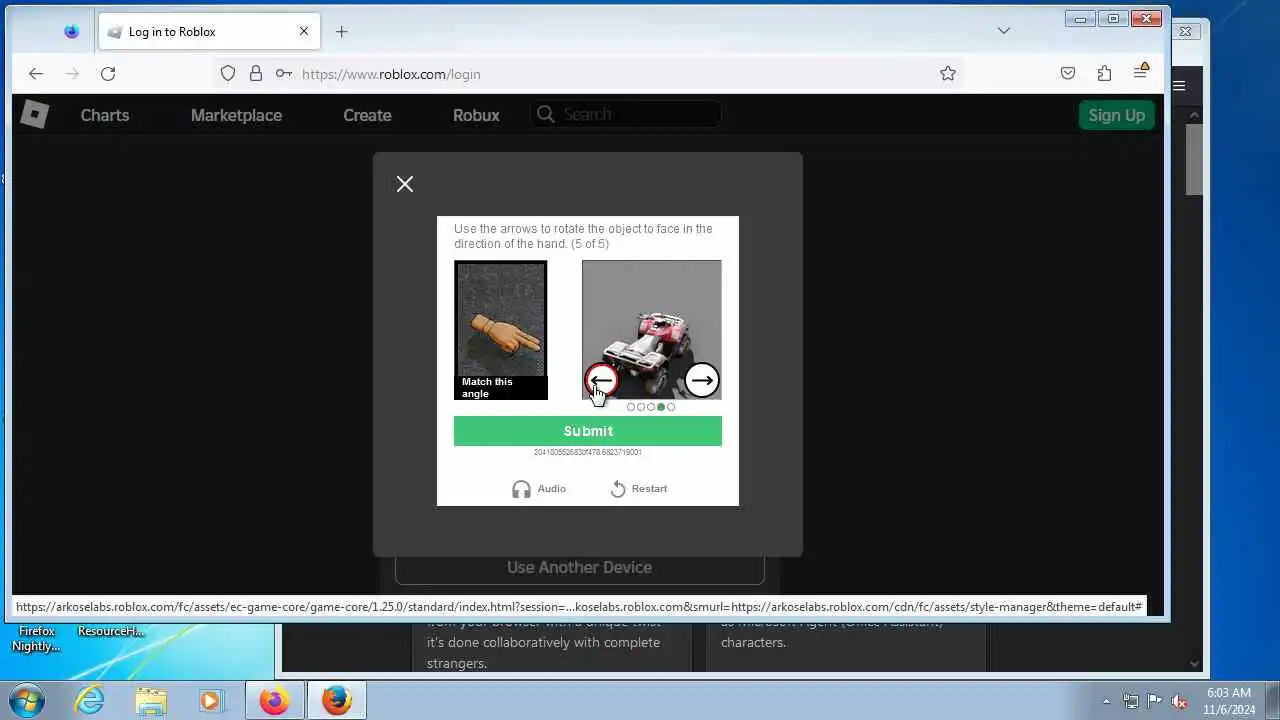Close the background window behind Firefox
This screenshot has height=720, width=1280.
tap(1186, 31)
